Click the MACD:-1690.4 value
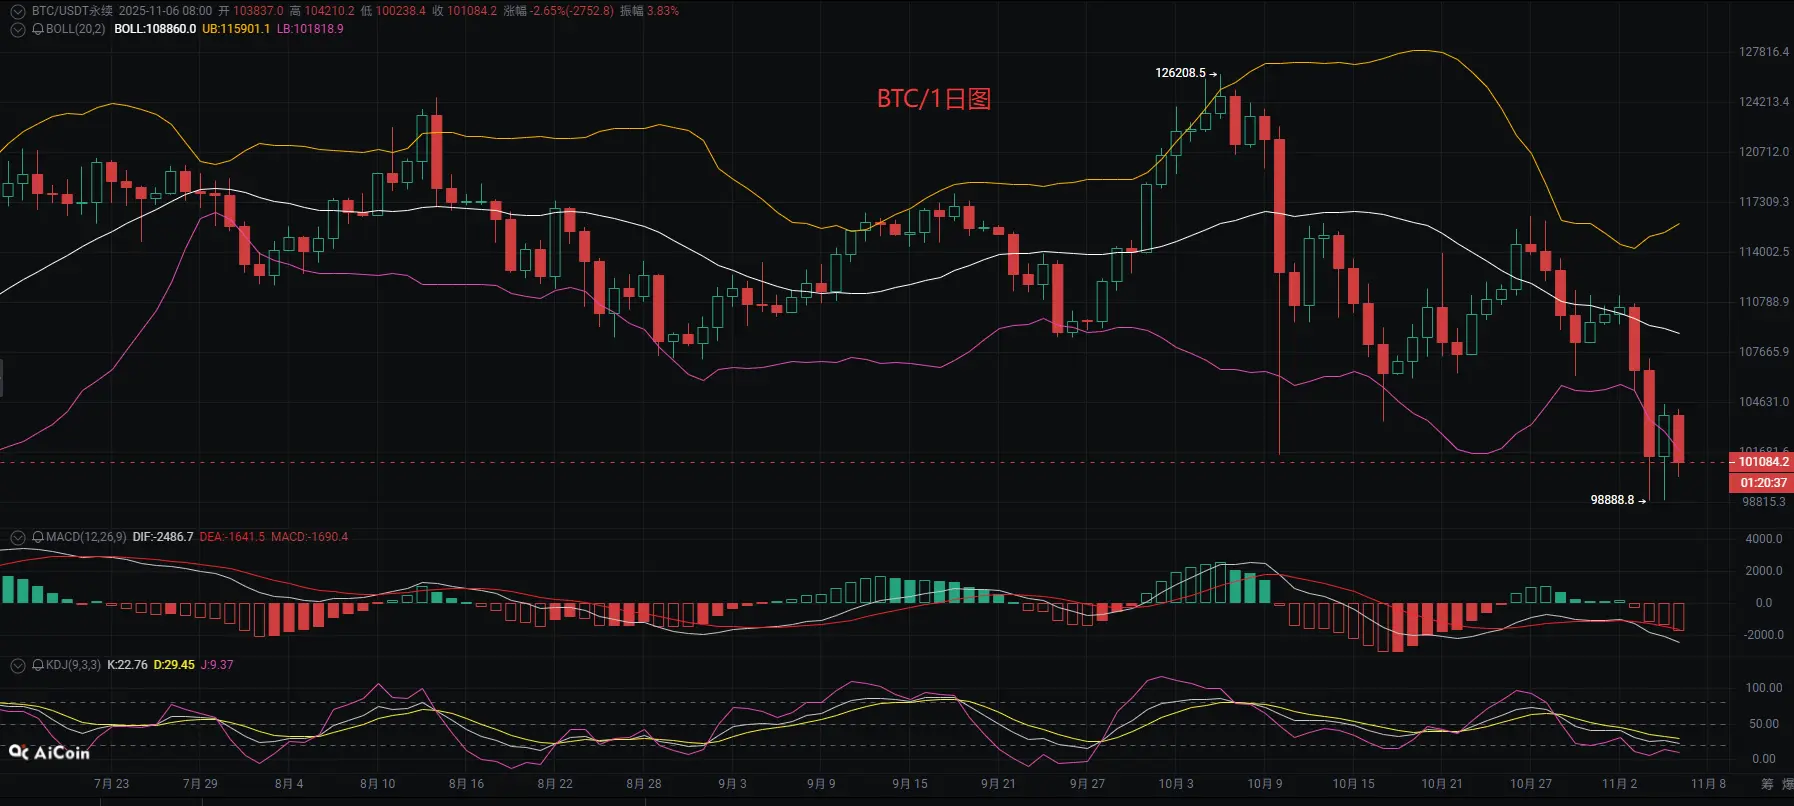The image size is (1794, 806). (310, 537)
